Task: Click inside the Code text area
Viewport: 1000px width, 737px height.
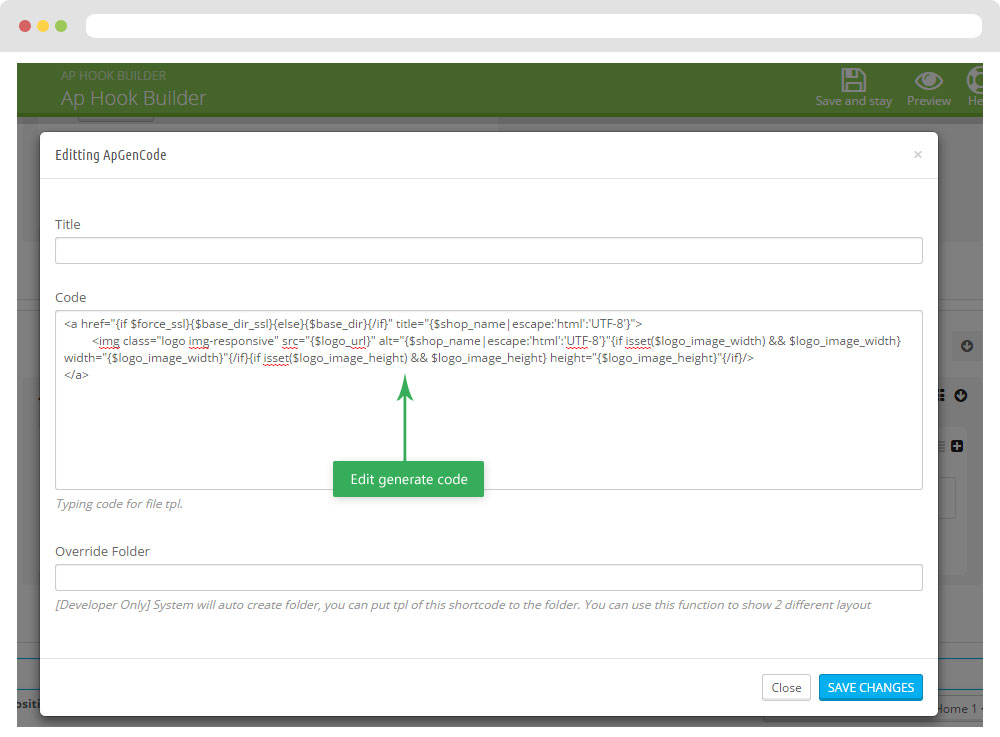Action: point(488,430)
